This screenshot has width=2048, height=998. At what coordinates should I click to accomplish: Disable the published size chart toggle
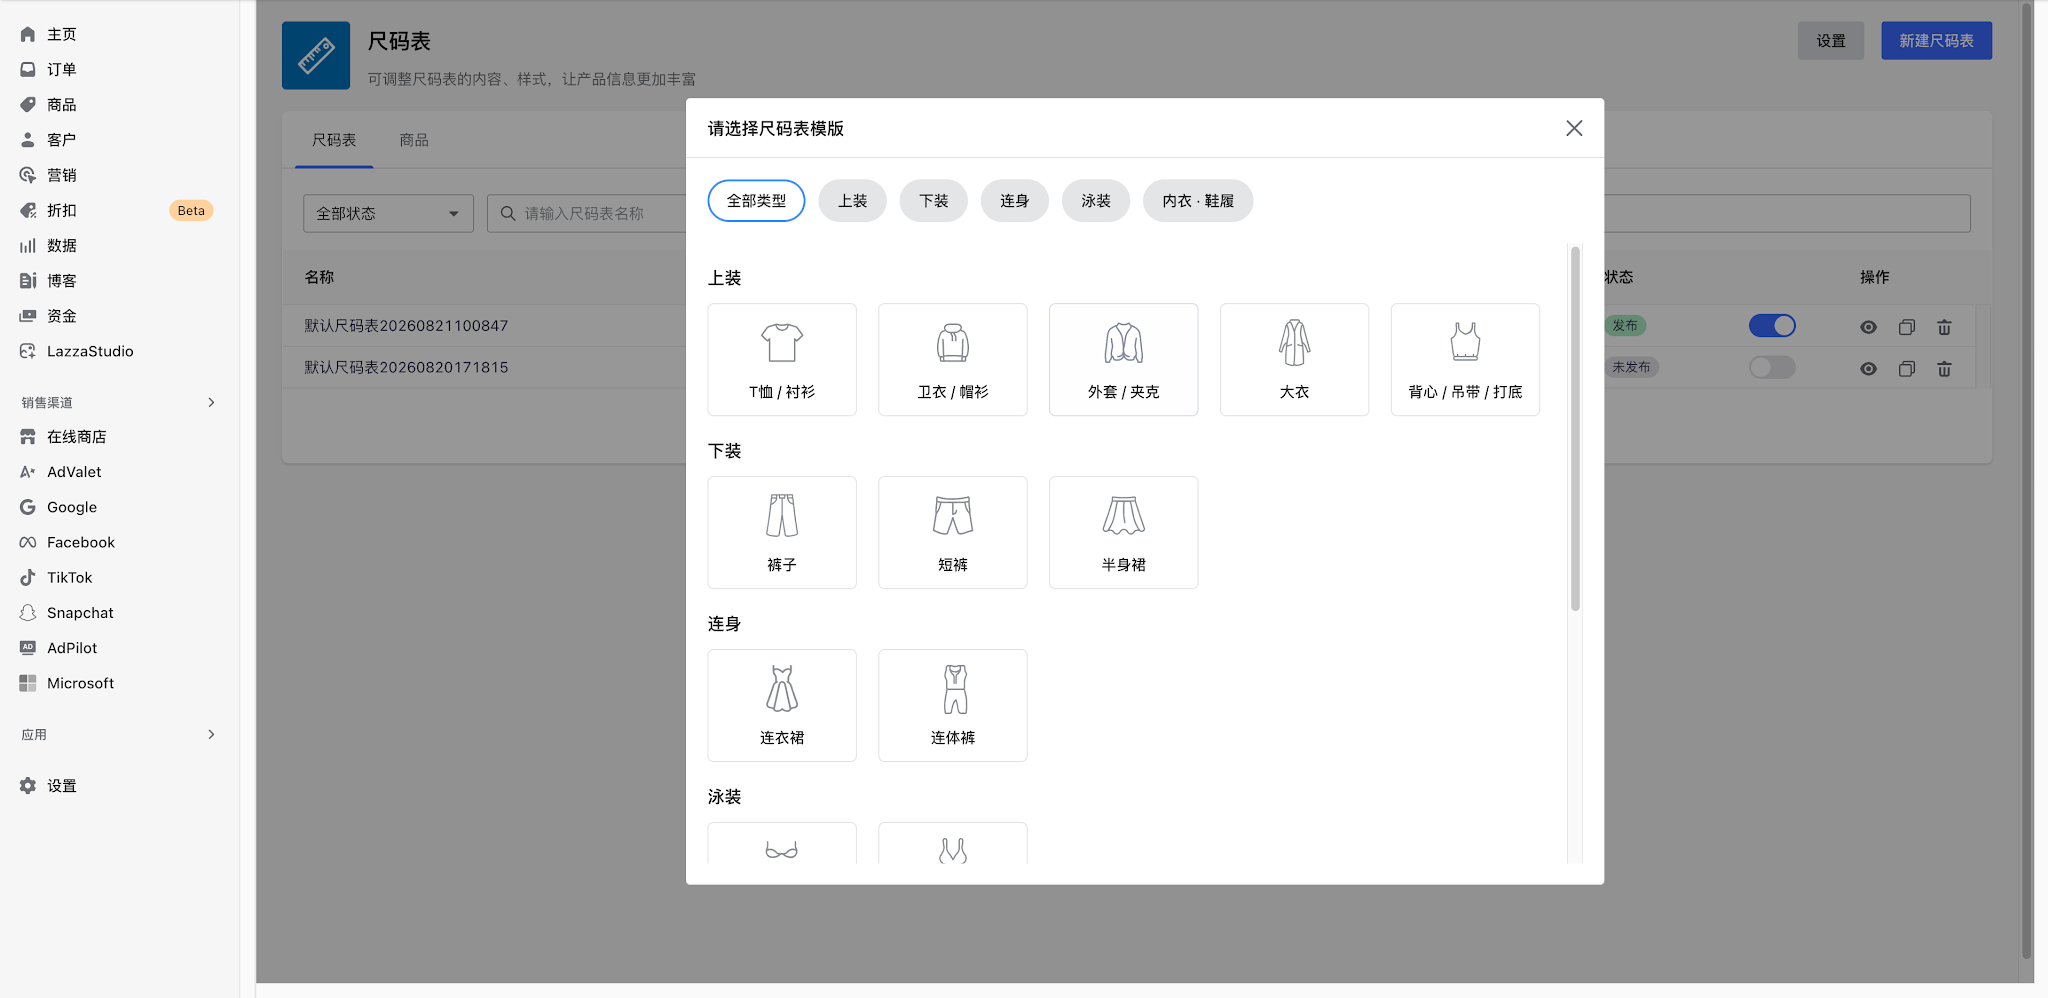click(1772, 326)
